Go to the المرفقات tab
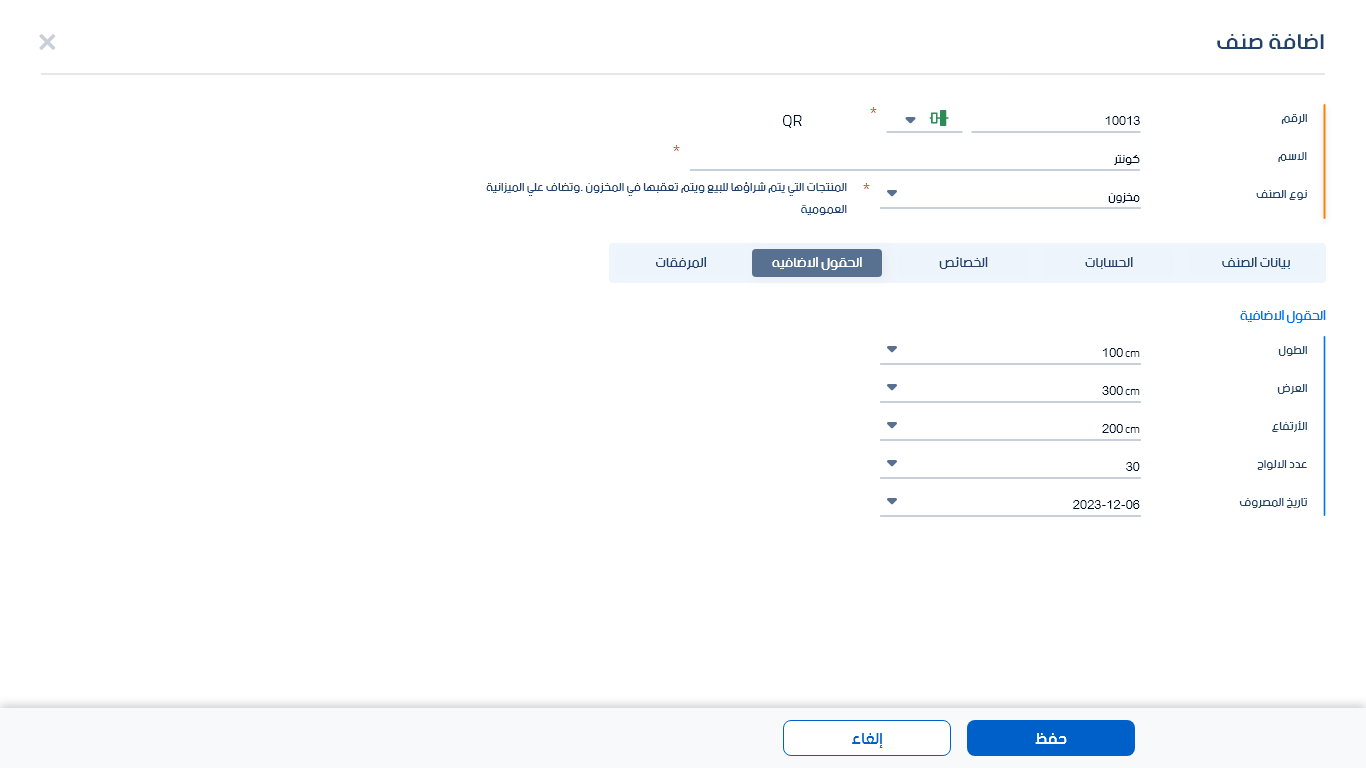This screenshot has height=768, width=1366. click(681, 263)
